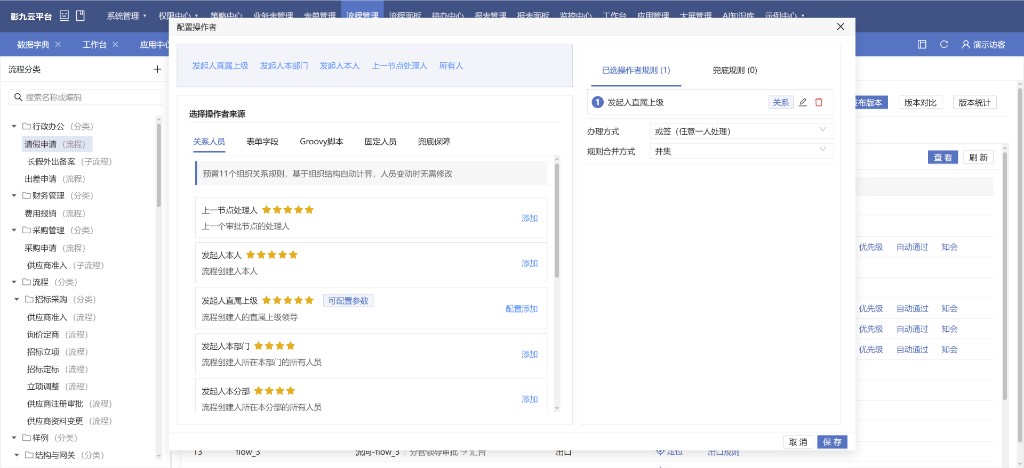Collapse the 采购管理 category node
The width and height of the screenshot is (1024, 468).
pos(14,230)
